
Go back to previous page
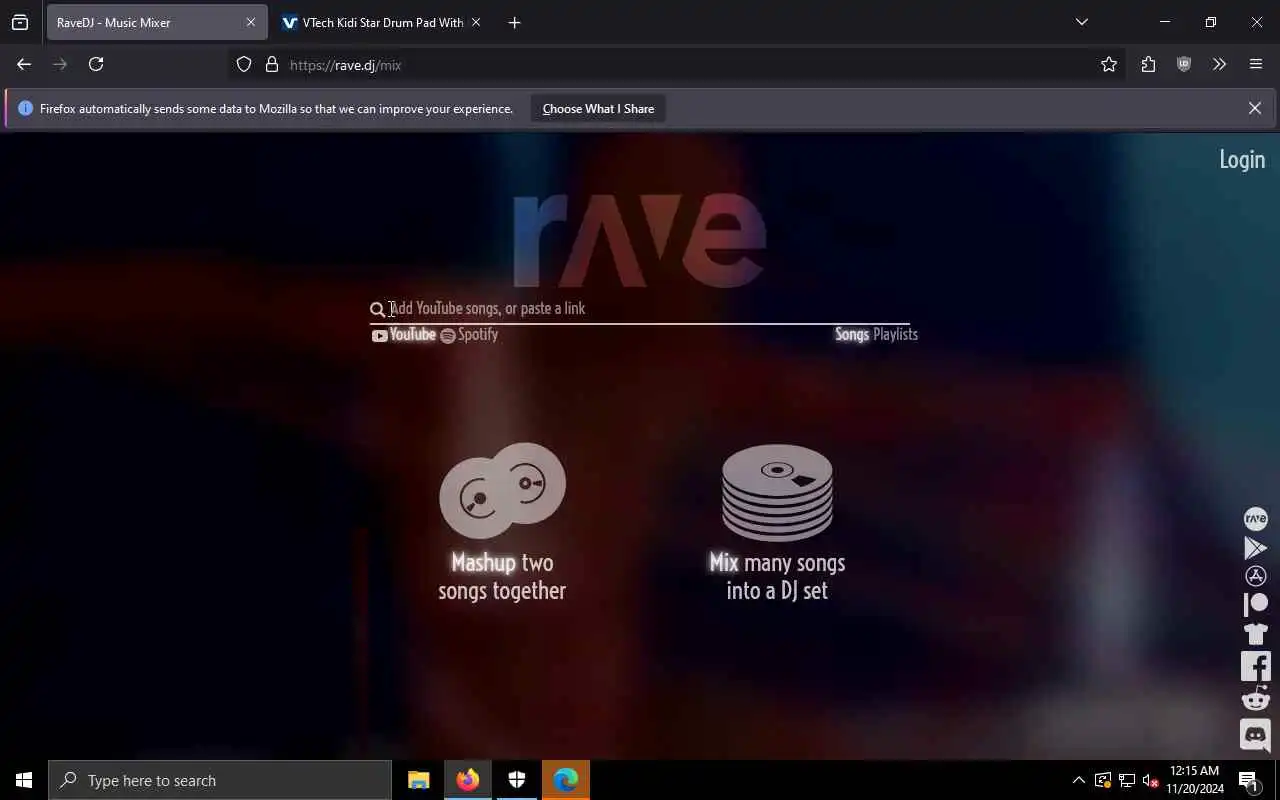[24, 65]
